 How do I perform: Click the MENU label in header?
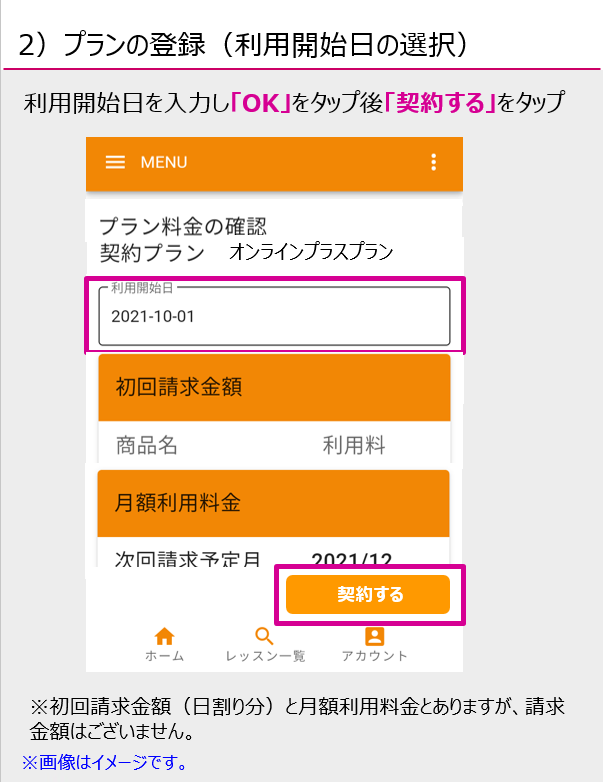(164, 162)
